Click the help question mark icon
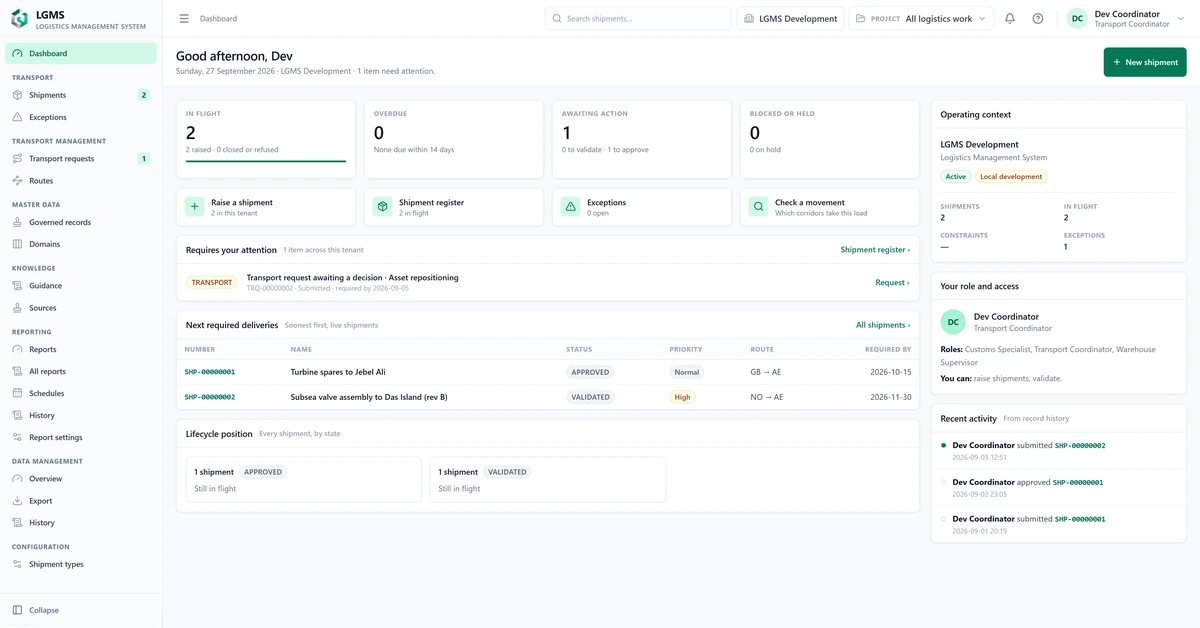Image resolution: width=1200 pixels, height=628 pixels. pos(1038,18)
